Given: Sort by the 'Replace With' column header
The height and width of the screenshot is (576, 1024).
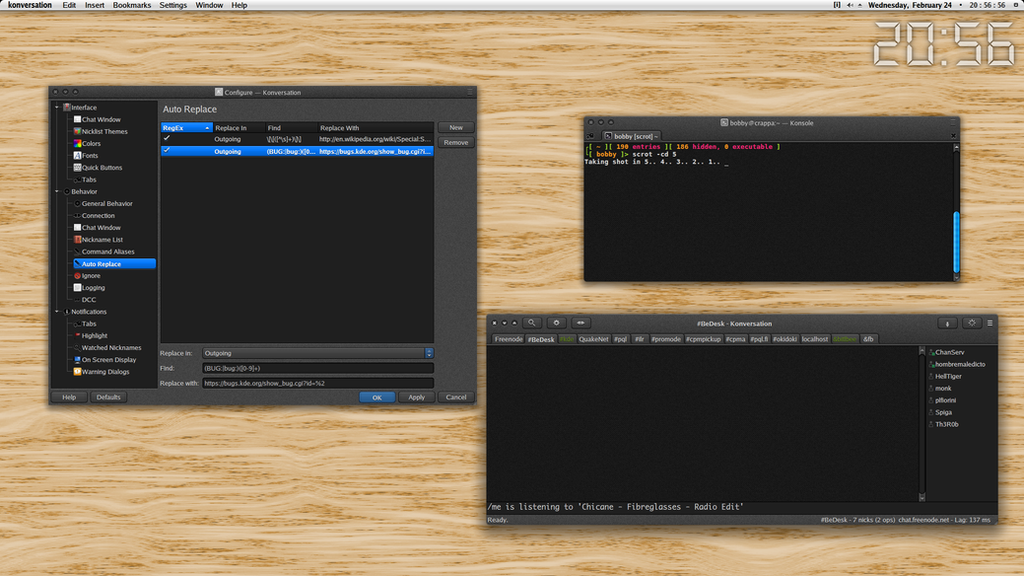Looking at the screenshot, I should point(376,128).
